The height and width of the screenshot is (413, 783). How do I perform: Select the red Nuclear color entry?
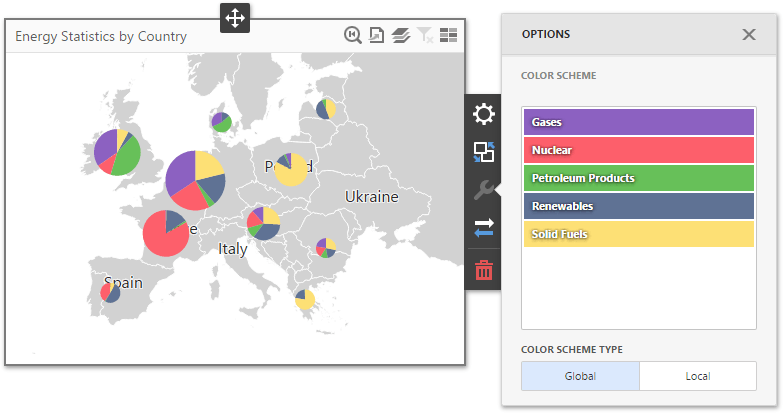(638, 150)
